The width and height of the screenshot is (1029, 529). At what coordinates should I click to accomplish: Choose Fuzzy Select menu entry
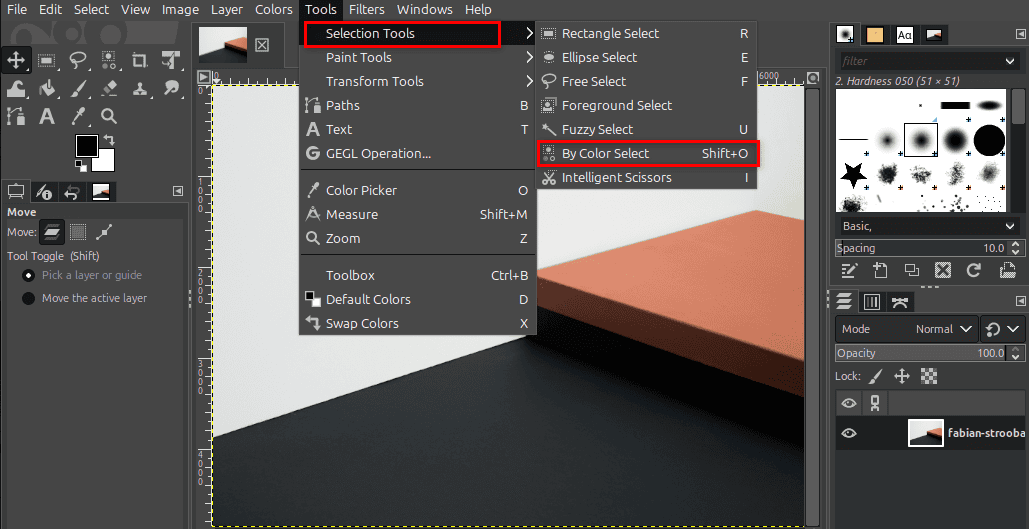pos(647,129)
